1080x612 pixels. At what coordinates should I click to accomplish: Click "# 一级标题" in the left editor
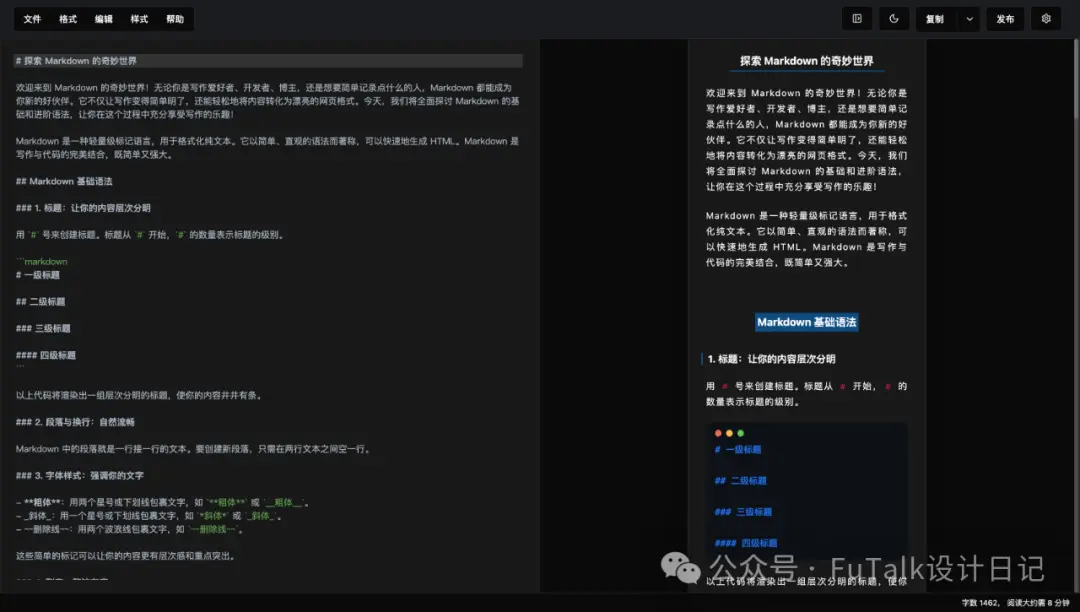pos(38,275)
